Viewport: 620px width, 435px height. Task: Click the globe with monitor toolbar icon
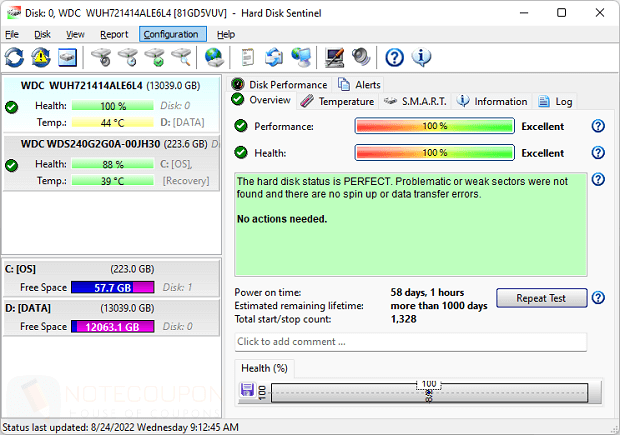tap(301, 57)
